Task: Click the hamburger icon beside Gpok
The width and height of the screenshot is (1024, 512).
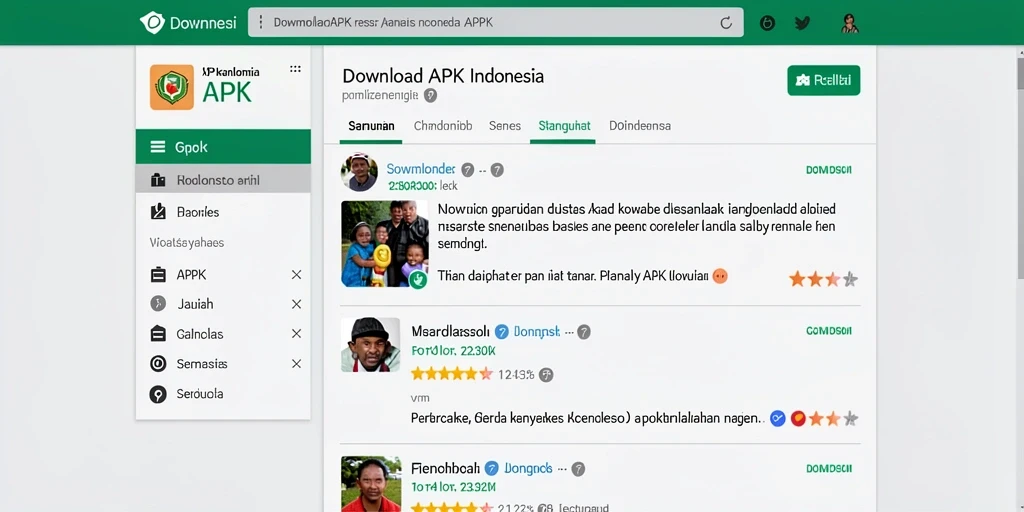Action: pos(157,147)
